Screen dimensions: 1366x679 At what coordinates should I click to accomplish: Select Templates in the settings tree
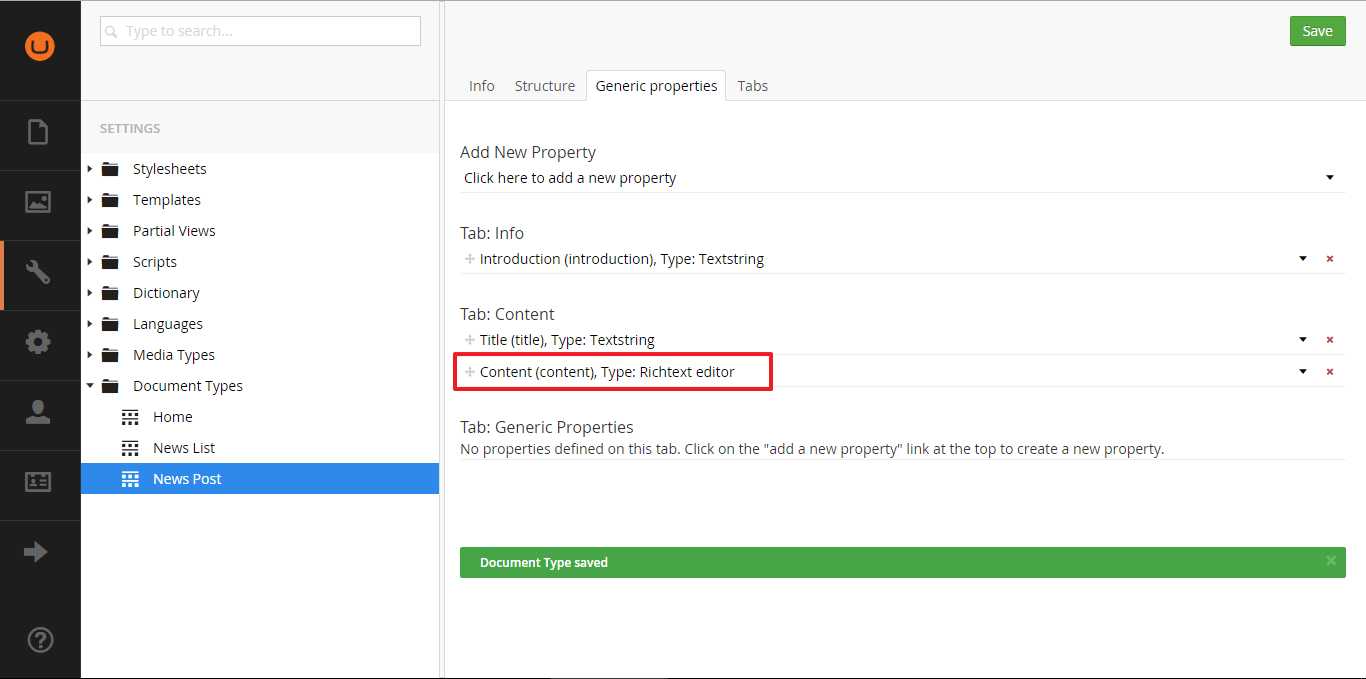[167, 200]
